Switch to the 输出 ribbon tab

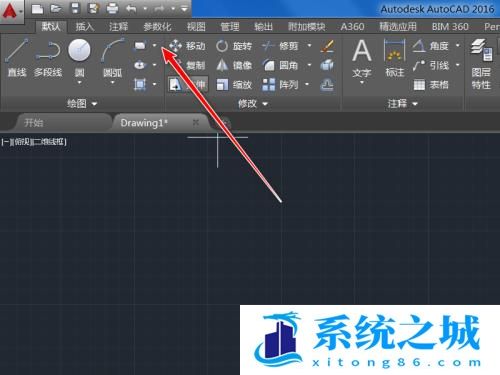point(263,27)
